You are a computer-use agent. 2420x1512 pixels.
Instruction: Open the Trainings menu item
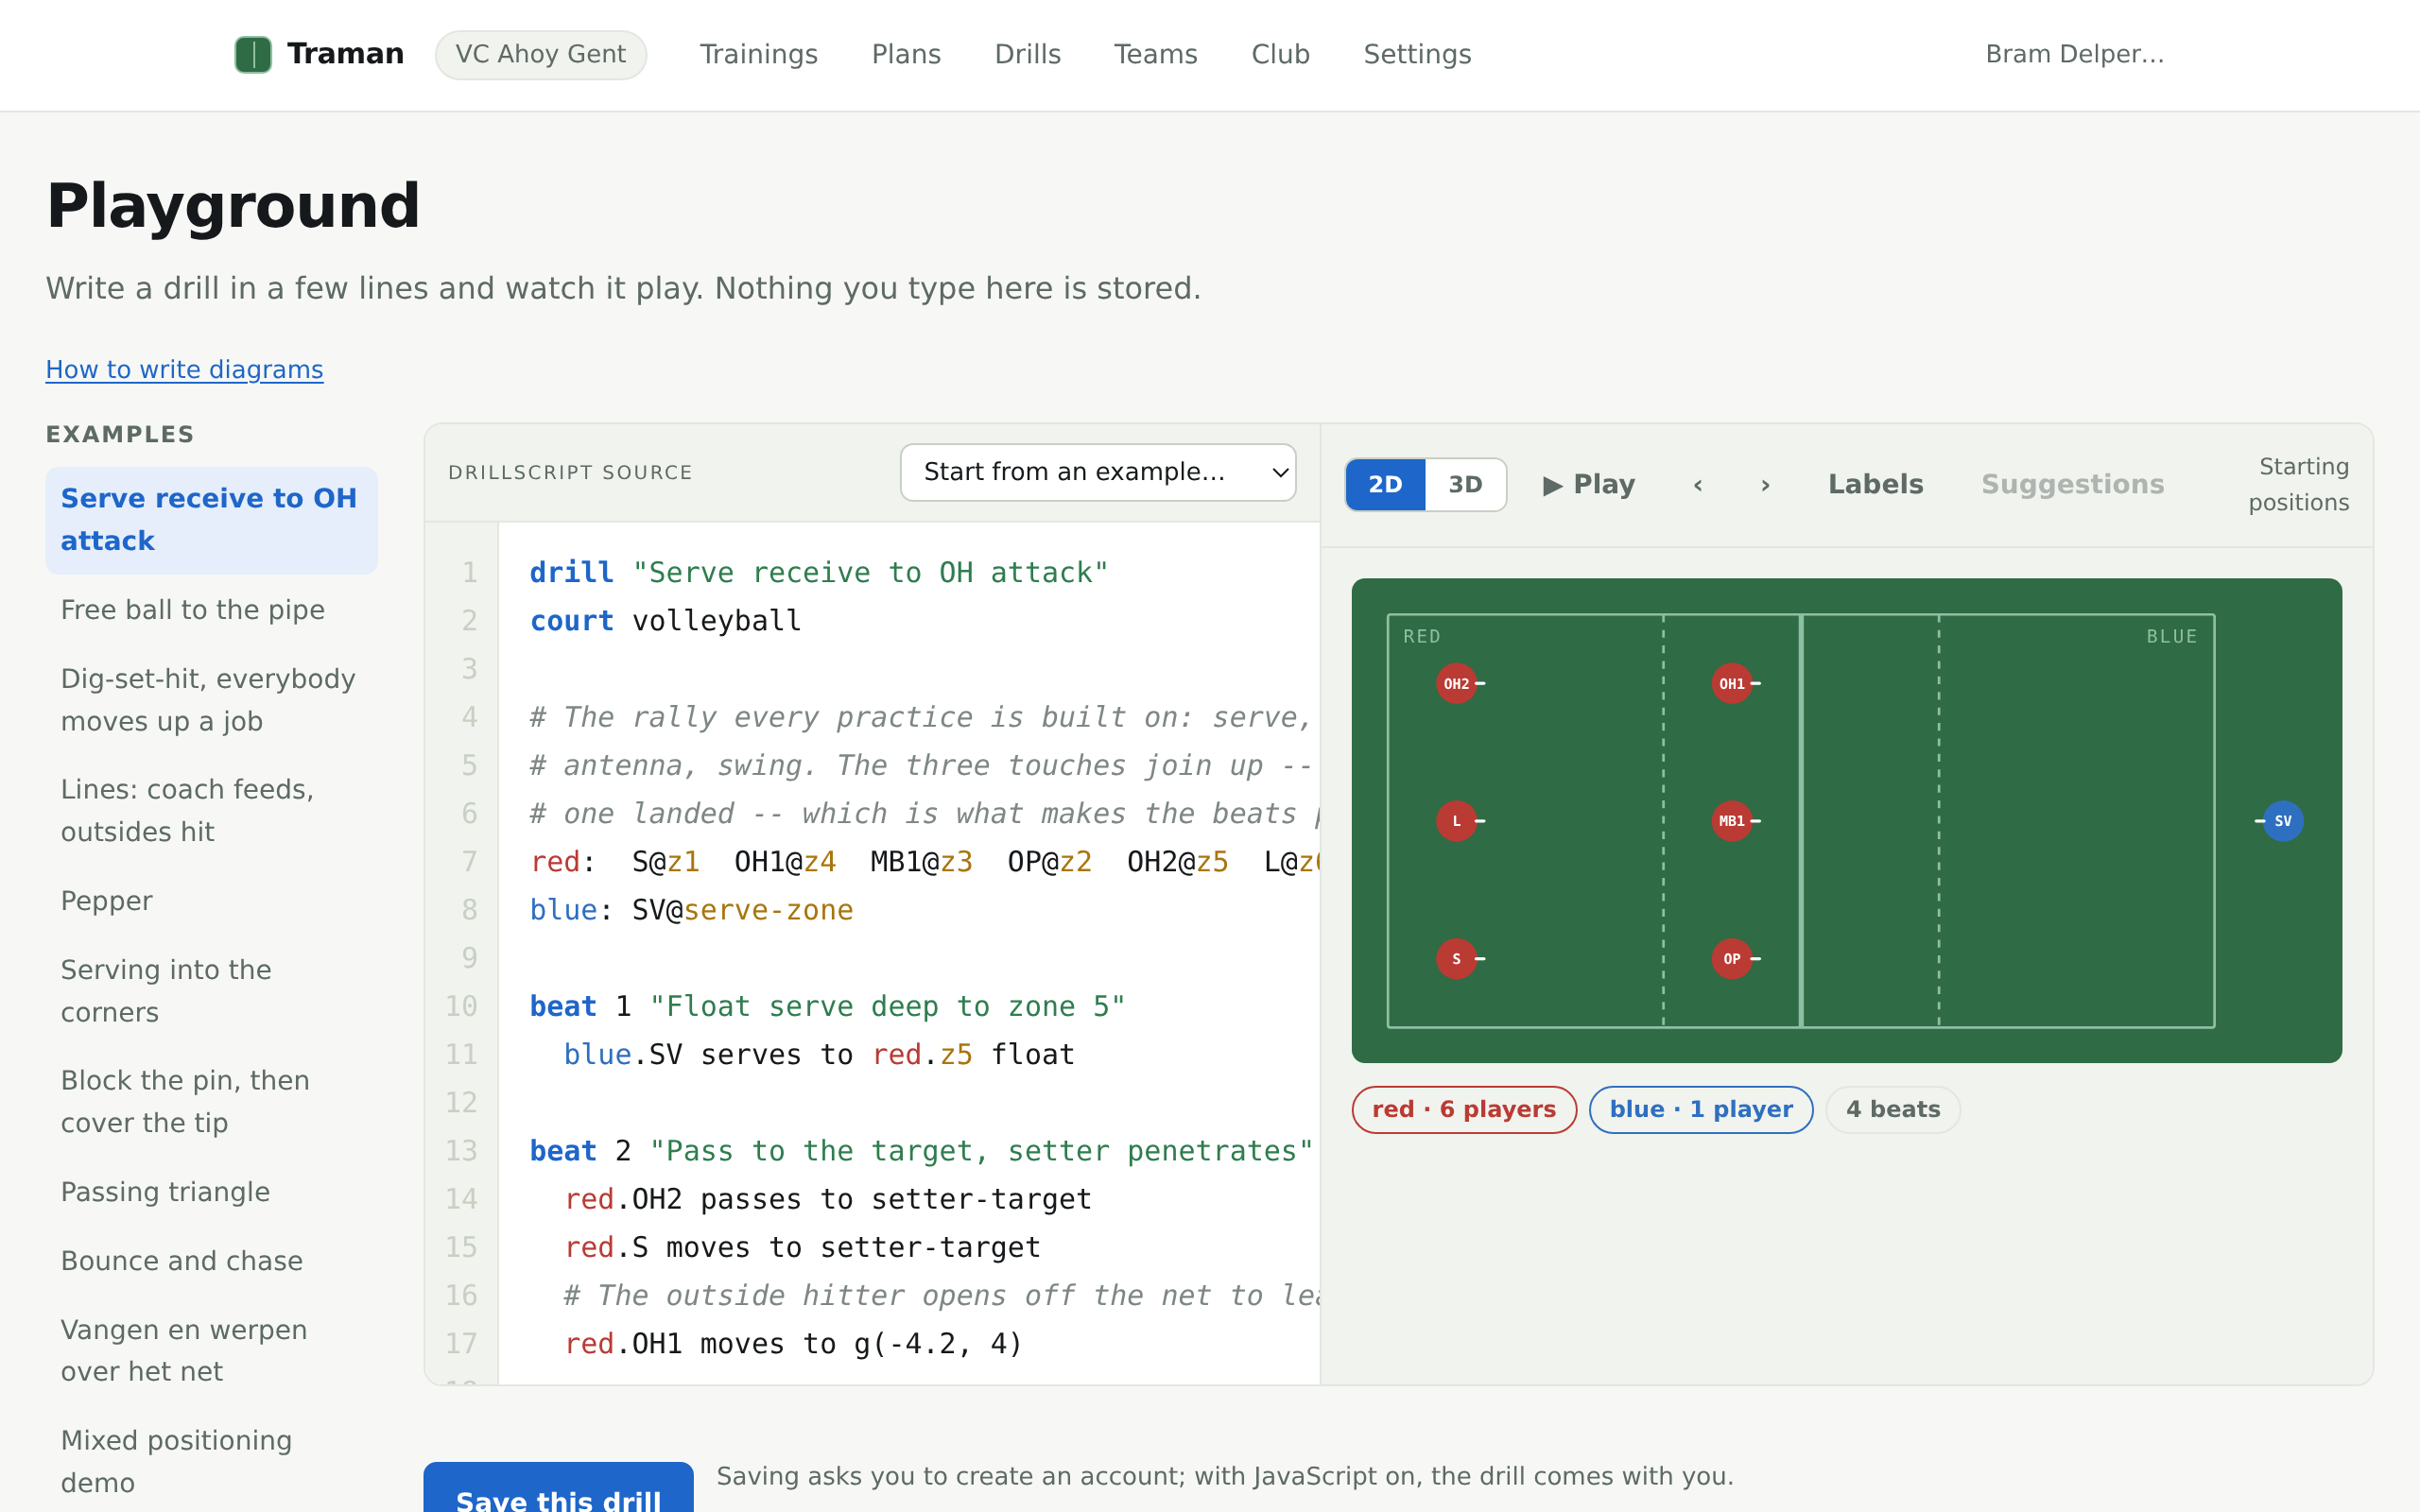click(758, 54)
